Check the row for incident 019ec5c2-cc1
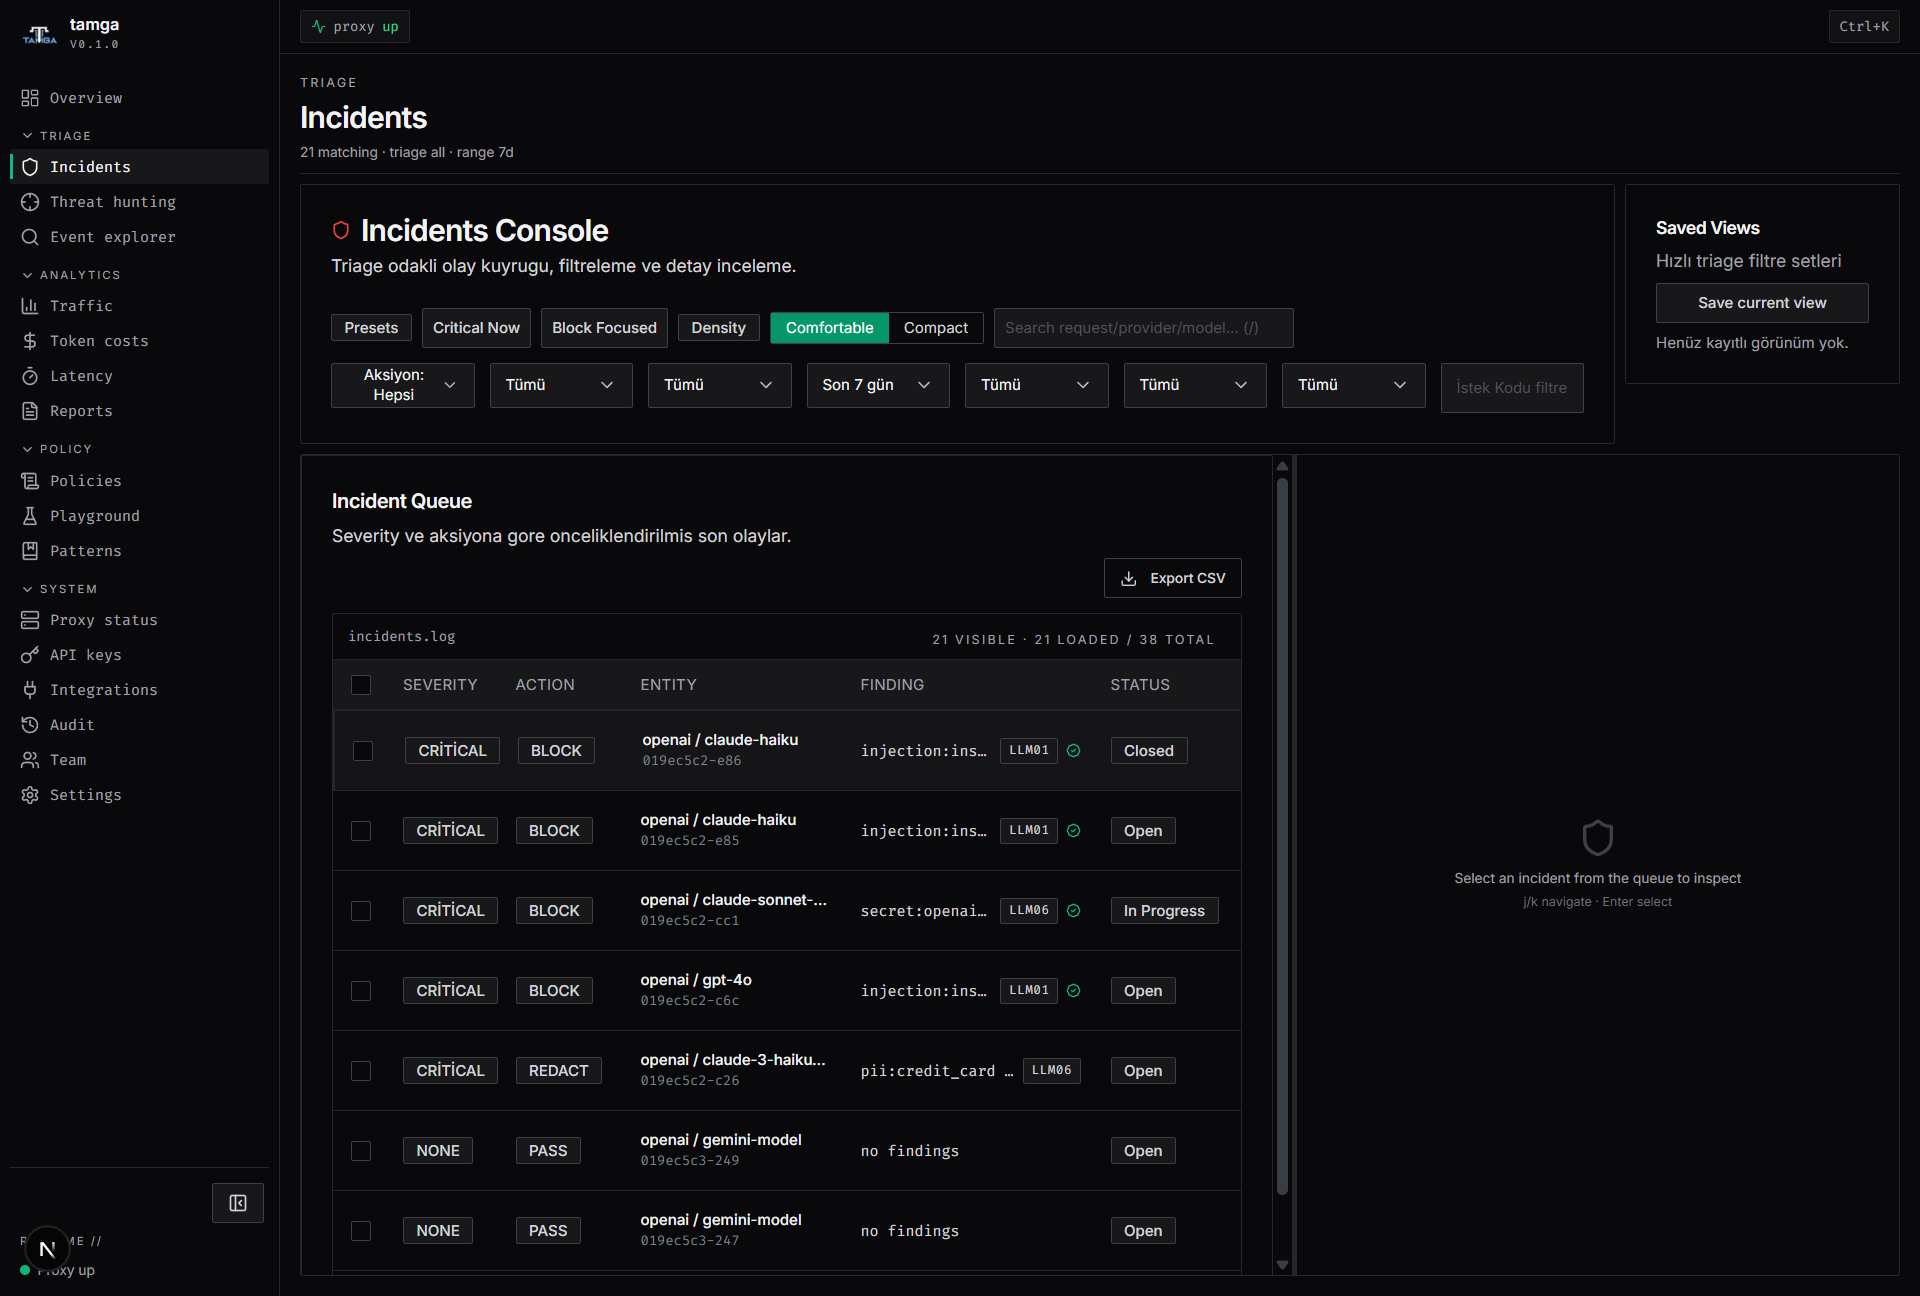The height and width of the screenshot is (1296, 1920). 361,911
